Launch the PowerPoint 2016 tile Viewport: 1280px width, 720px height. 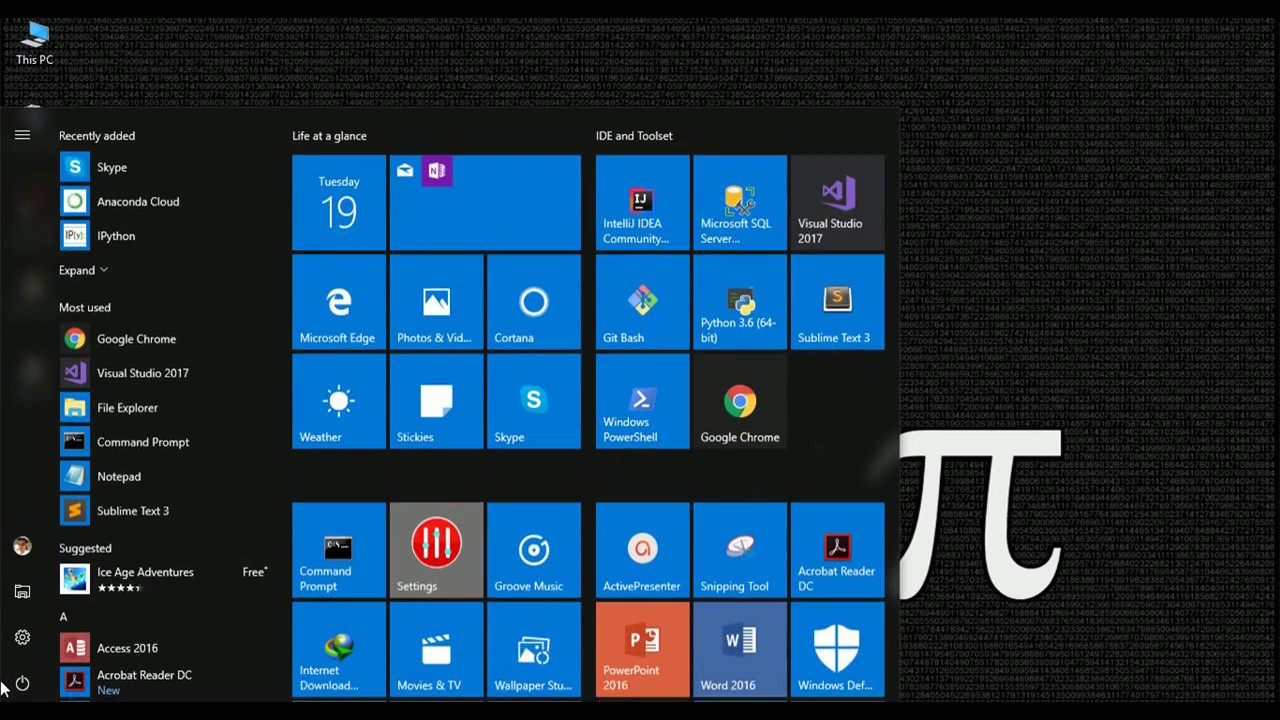(x=642, y=649)
